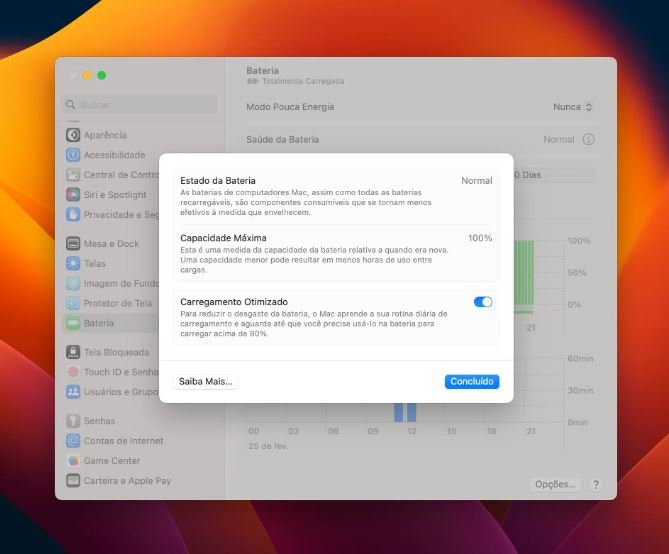The height and width of the screenshot is (554, 669).
Task: Click the Imagem de Fundo icon
Action: (73, 283)
